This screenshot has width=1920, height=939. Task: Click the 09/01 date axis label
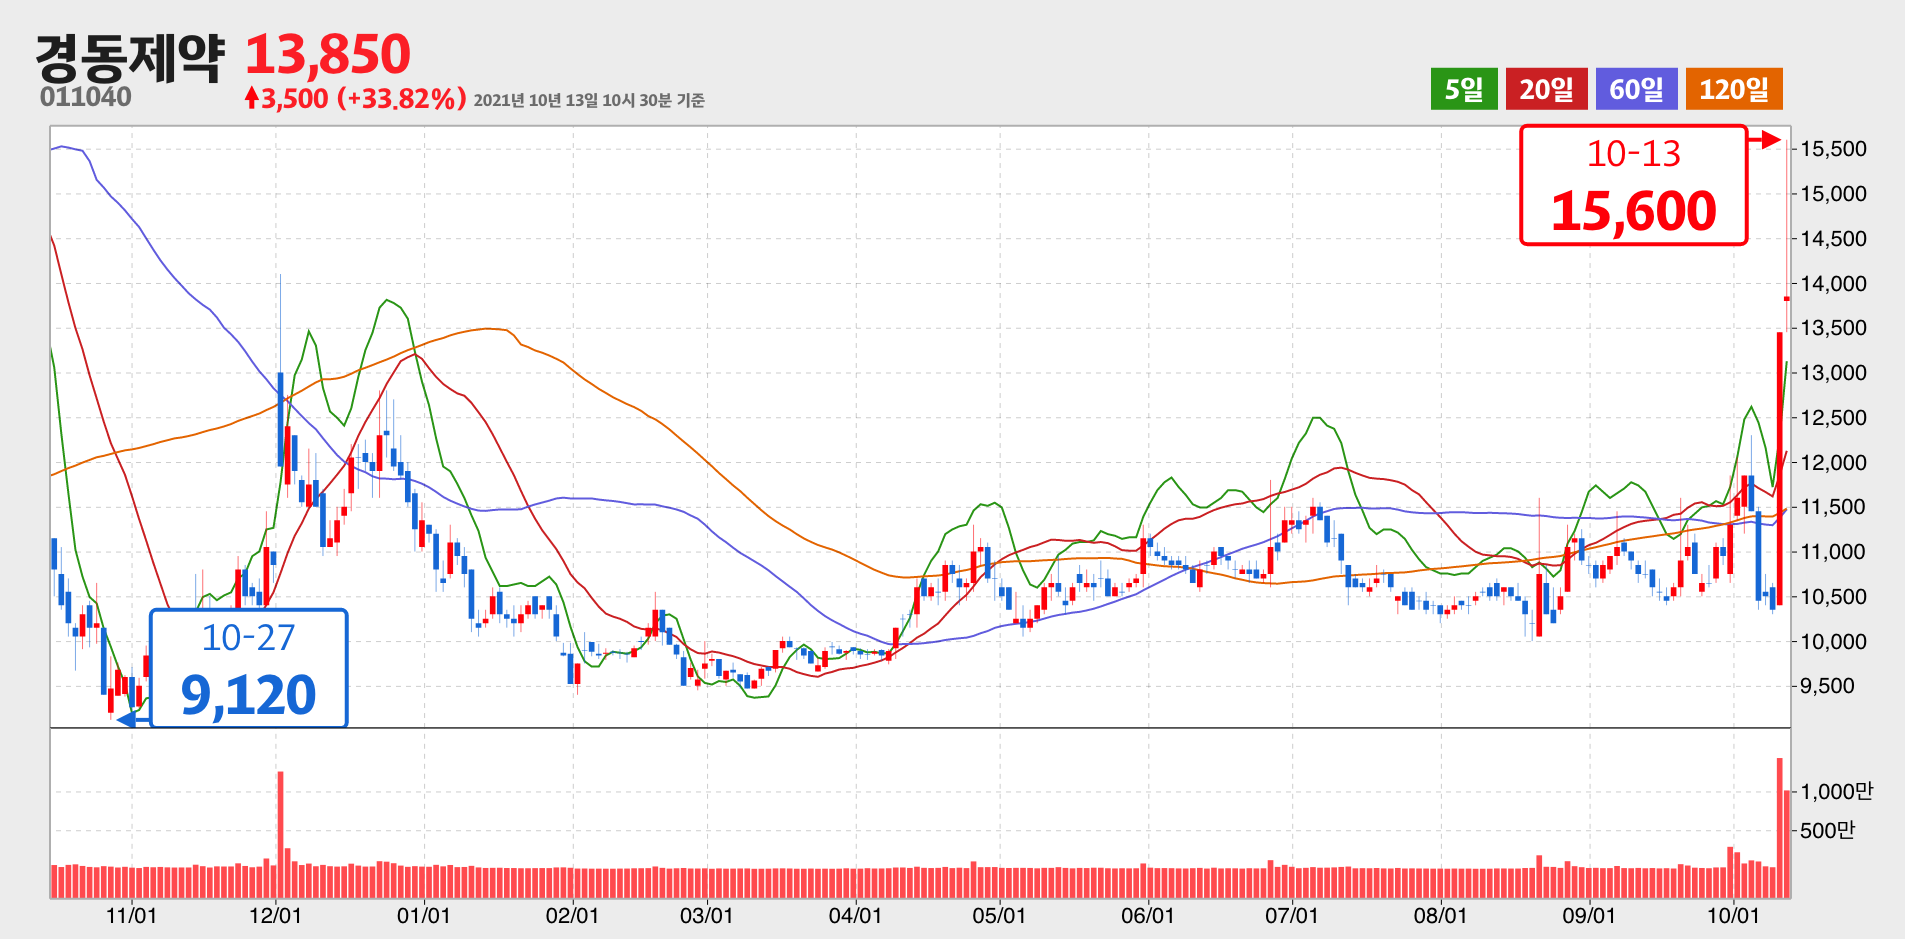click(x=1588, y=916)
